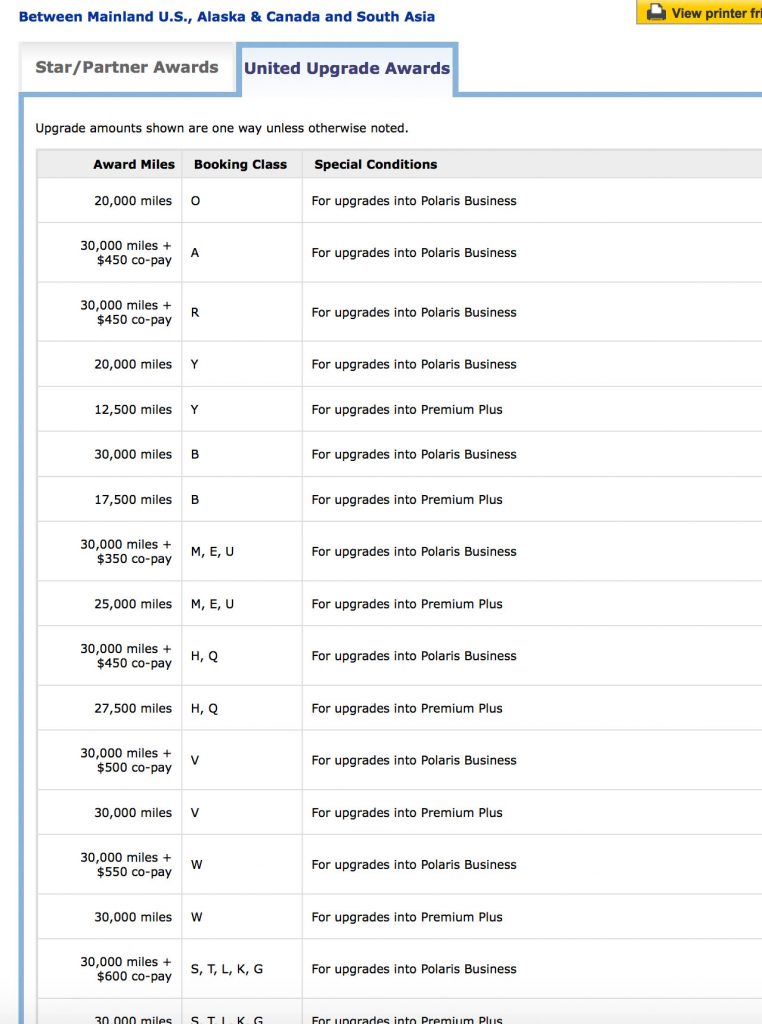Image resolution: width=762 pixels, height=1024 pixels.
Task: Click Polaris Business condition in $600 co-pay row
Action: pos(414,969)
